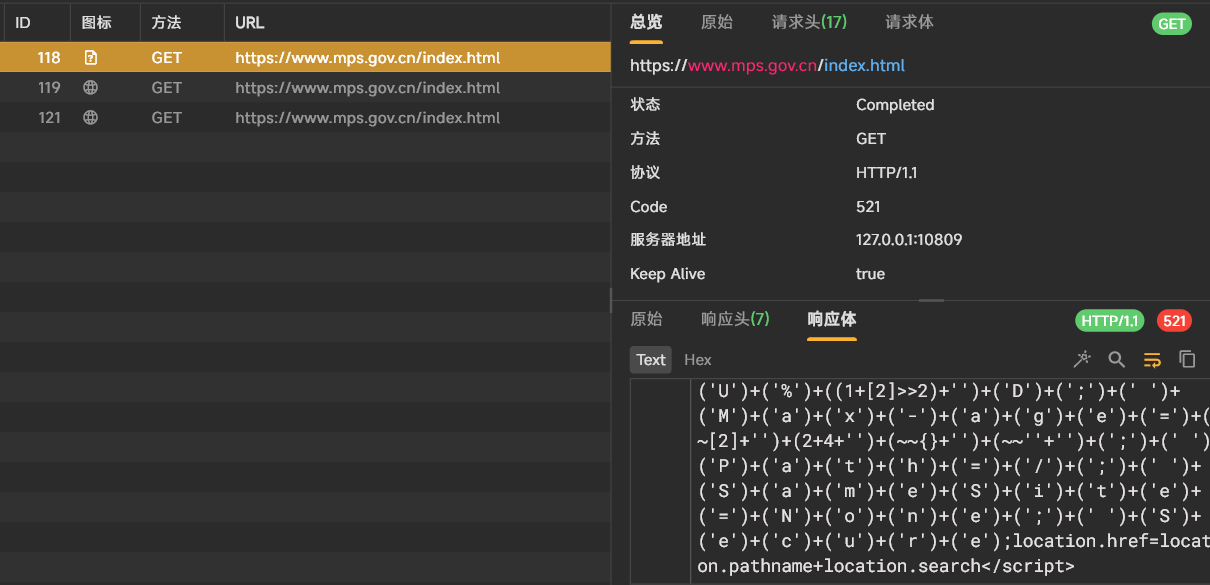Switch to Hex view mode

[x=698, y=360]
